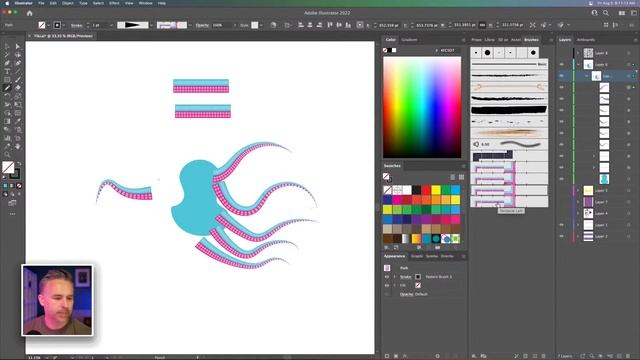The height and width of the screenshot is (360, 640).
Task: Select the Basic brush in Brushes panel
Action: [509, 64]
